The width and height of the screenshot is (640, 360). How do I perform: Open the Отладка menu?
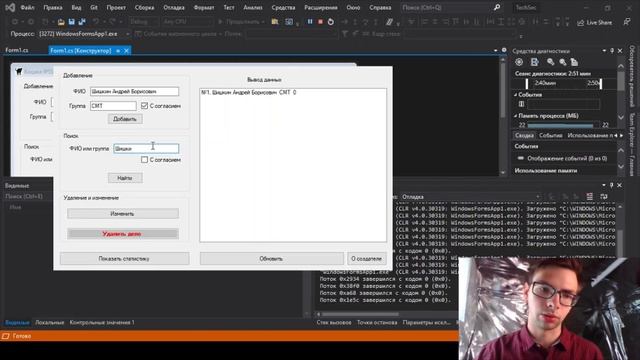(x=174, y=7)
